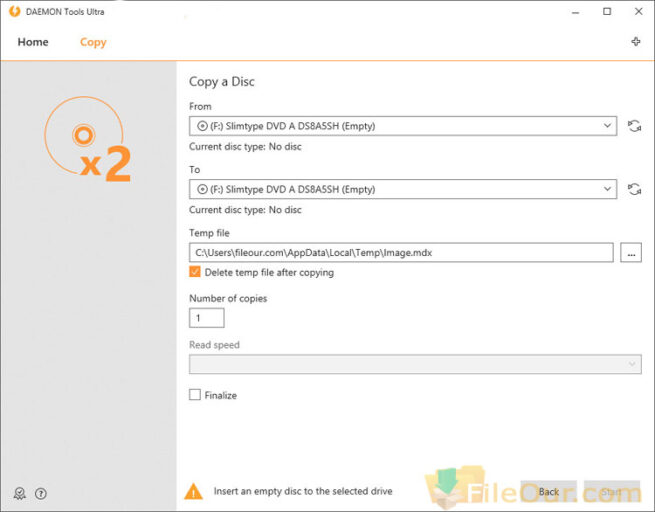Enable the Finalize checkbox
Screen dimensions: 655x512
[195, 395]
